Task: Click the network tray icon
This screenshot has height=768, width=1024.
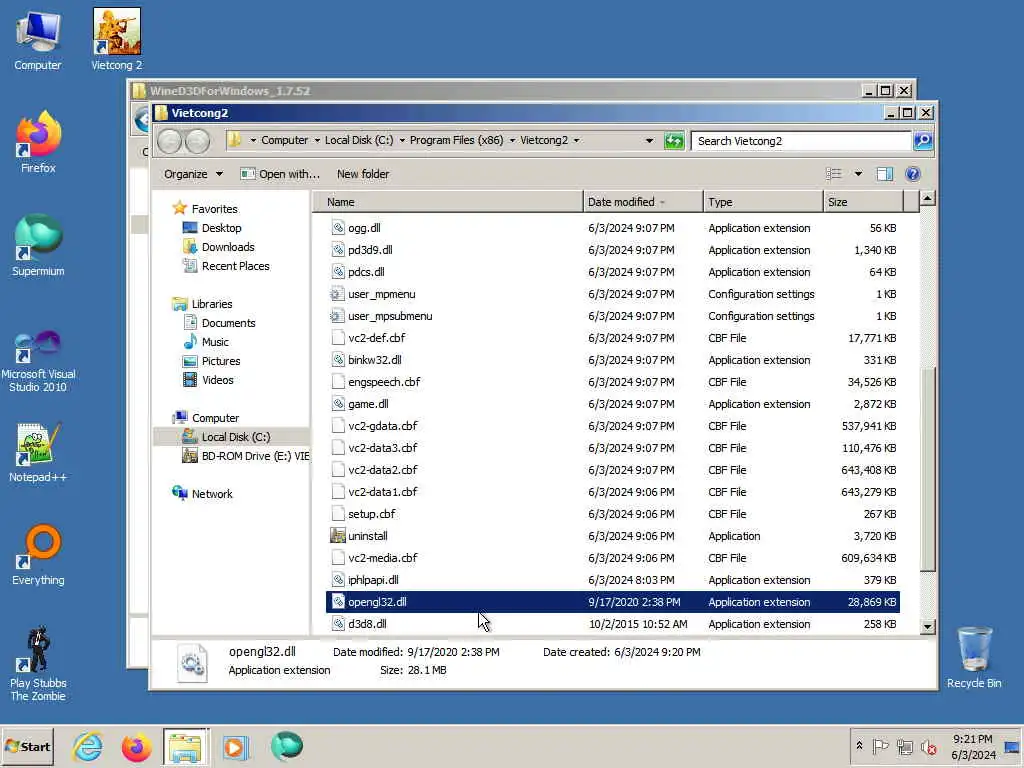Action: [904, 746]
